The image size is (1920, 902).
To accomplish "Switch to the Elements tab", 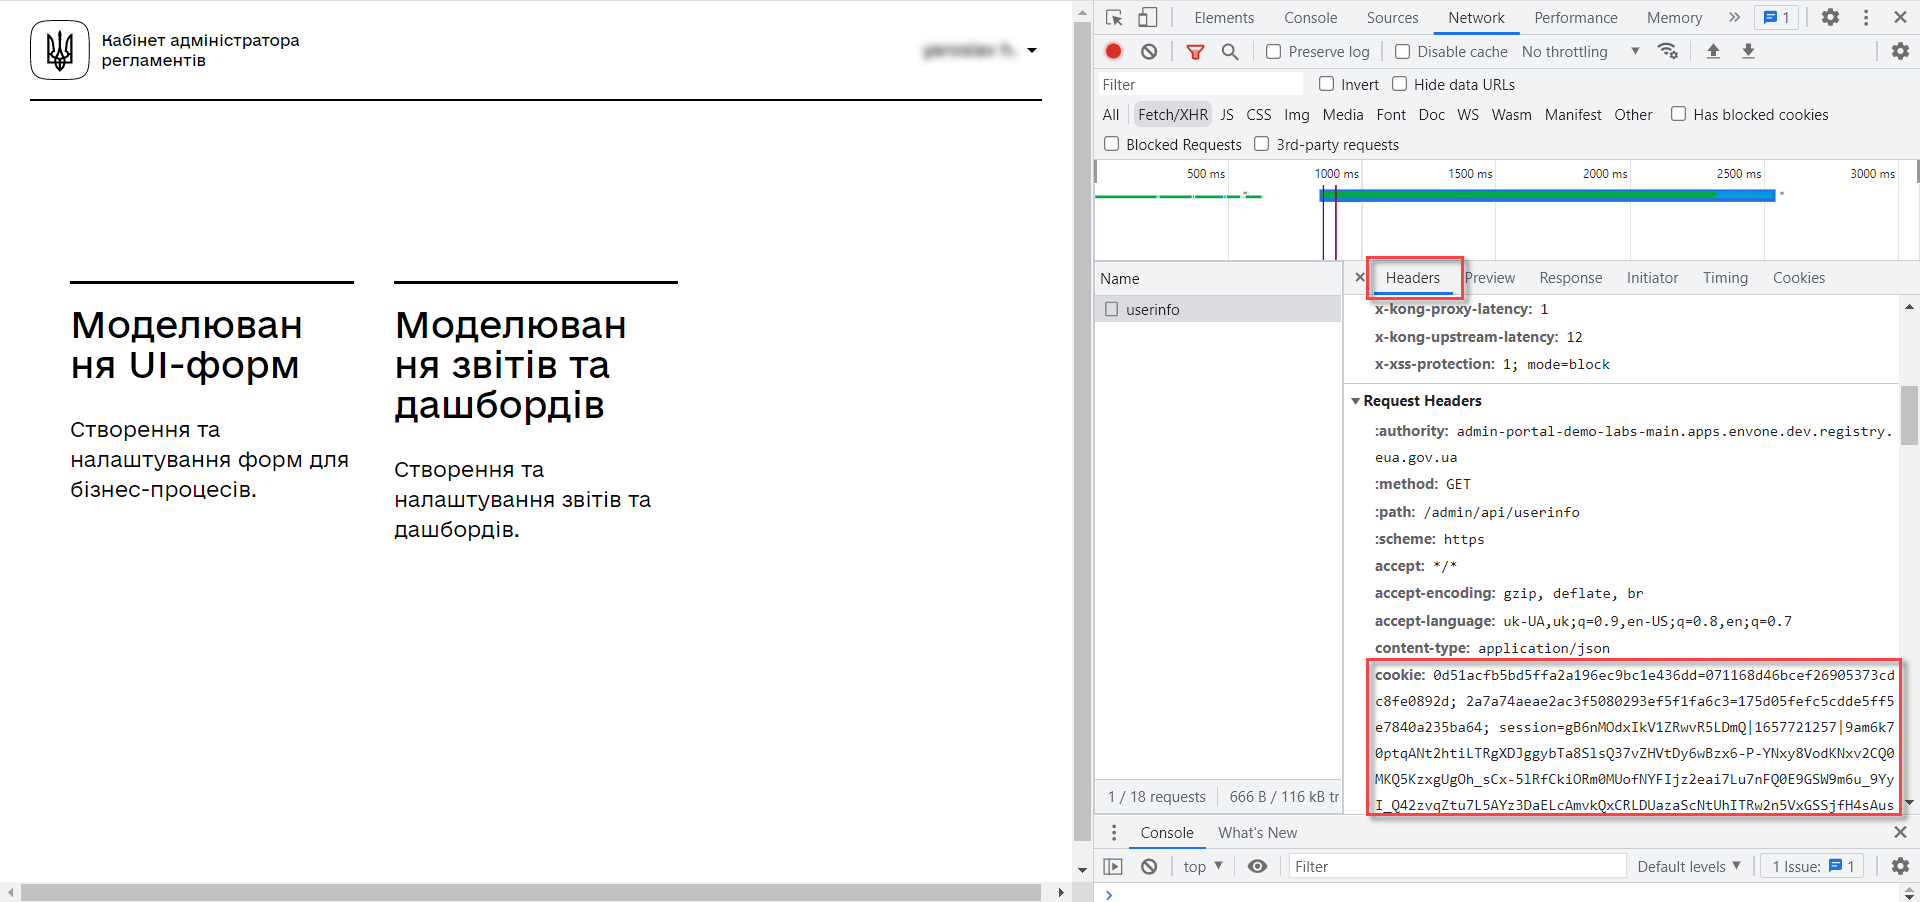I will point(1224,18).
